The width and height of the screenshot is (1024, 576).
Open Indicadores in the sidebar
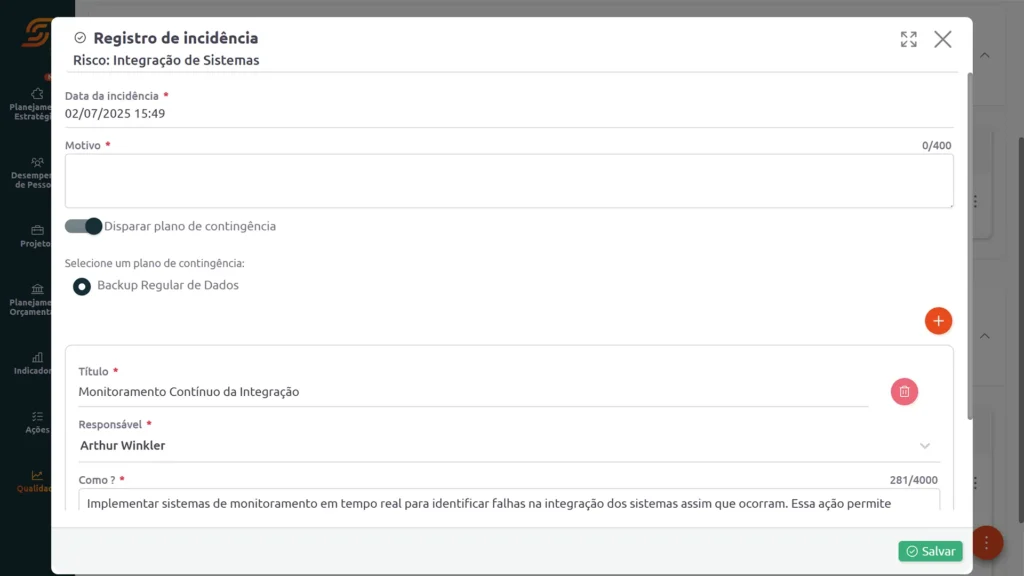click(33, 364)
